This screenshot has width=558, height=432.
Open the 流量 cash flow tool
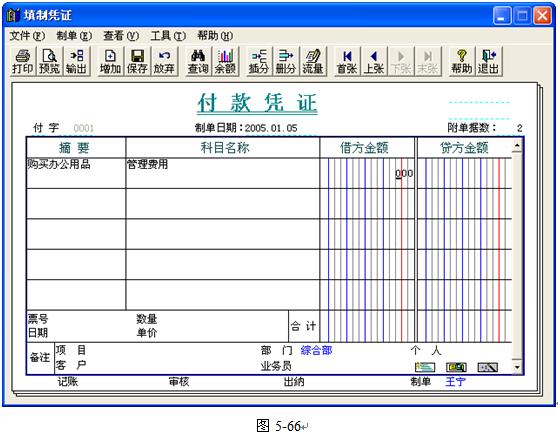pos(312,61)
